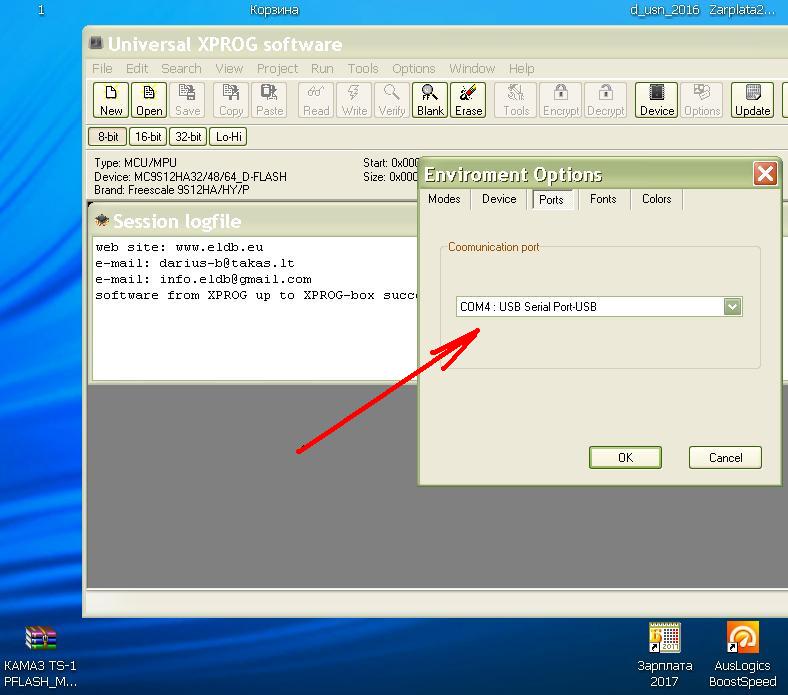
Task: Enable the 32-bit view mode
Action: pyautogui.click(x=188, y=137)
